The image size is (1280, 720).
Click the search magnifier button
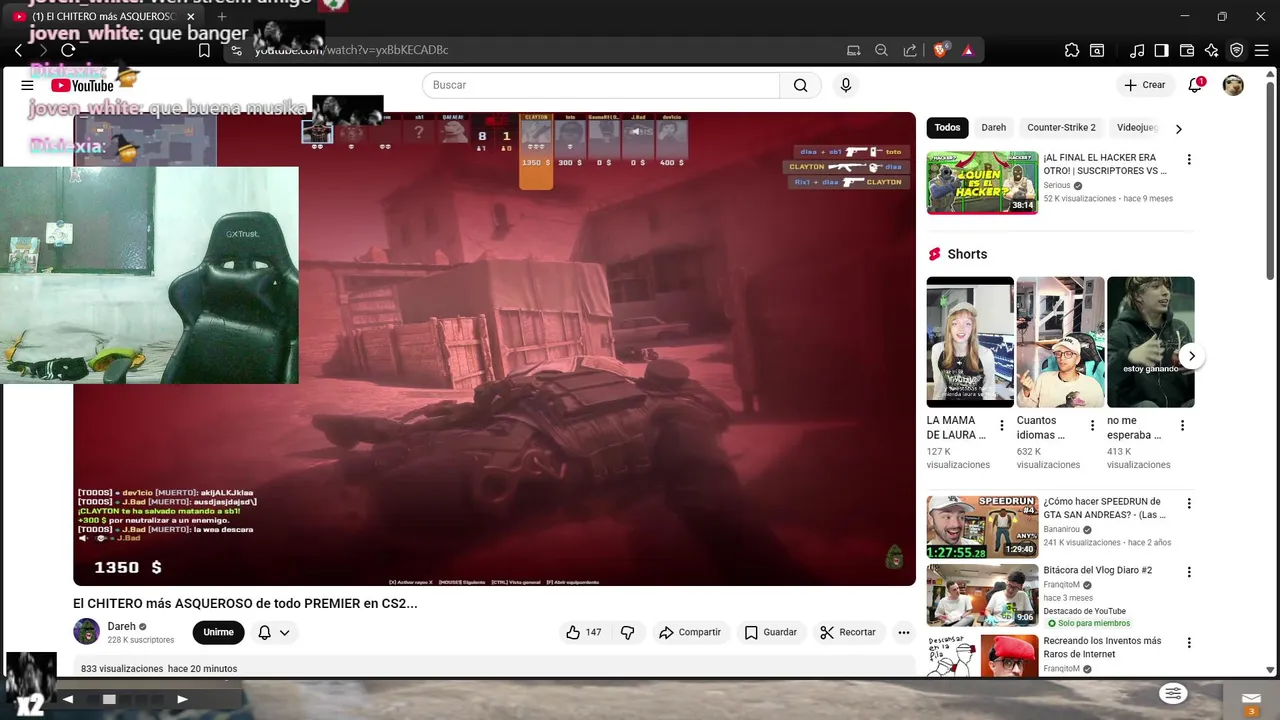click(x=800, y=85)
